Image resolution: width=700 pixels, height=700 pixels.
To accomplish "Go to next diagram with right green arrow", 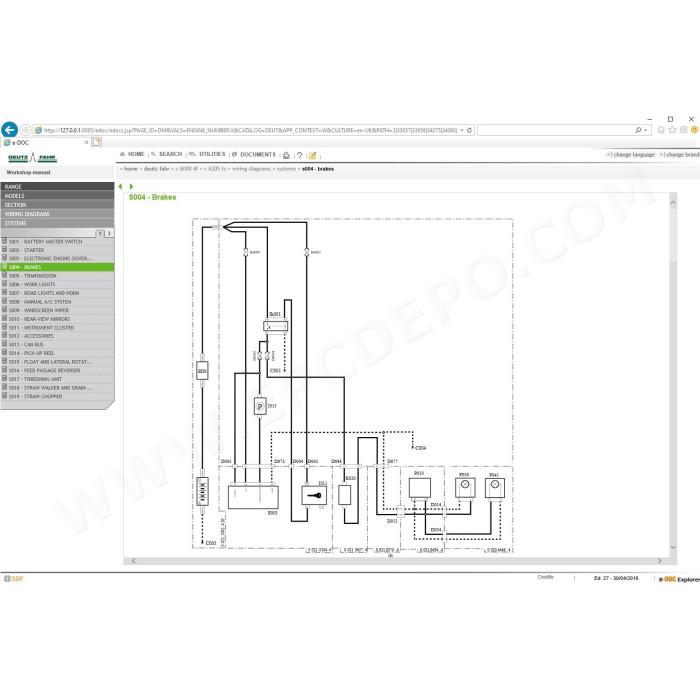I will pos(131,187).
